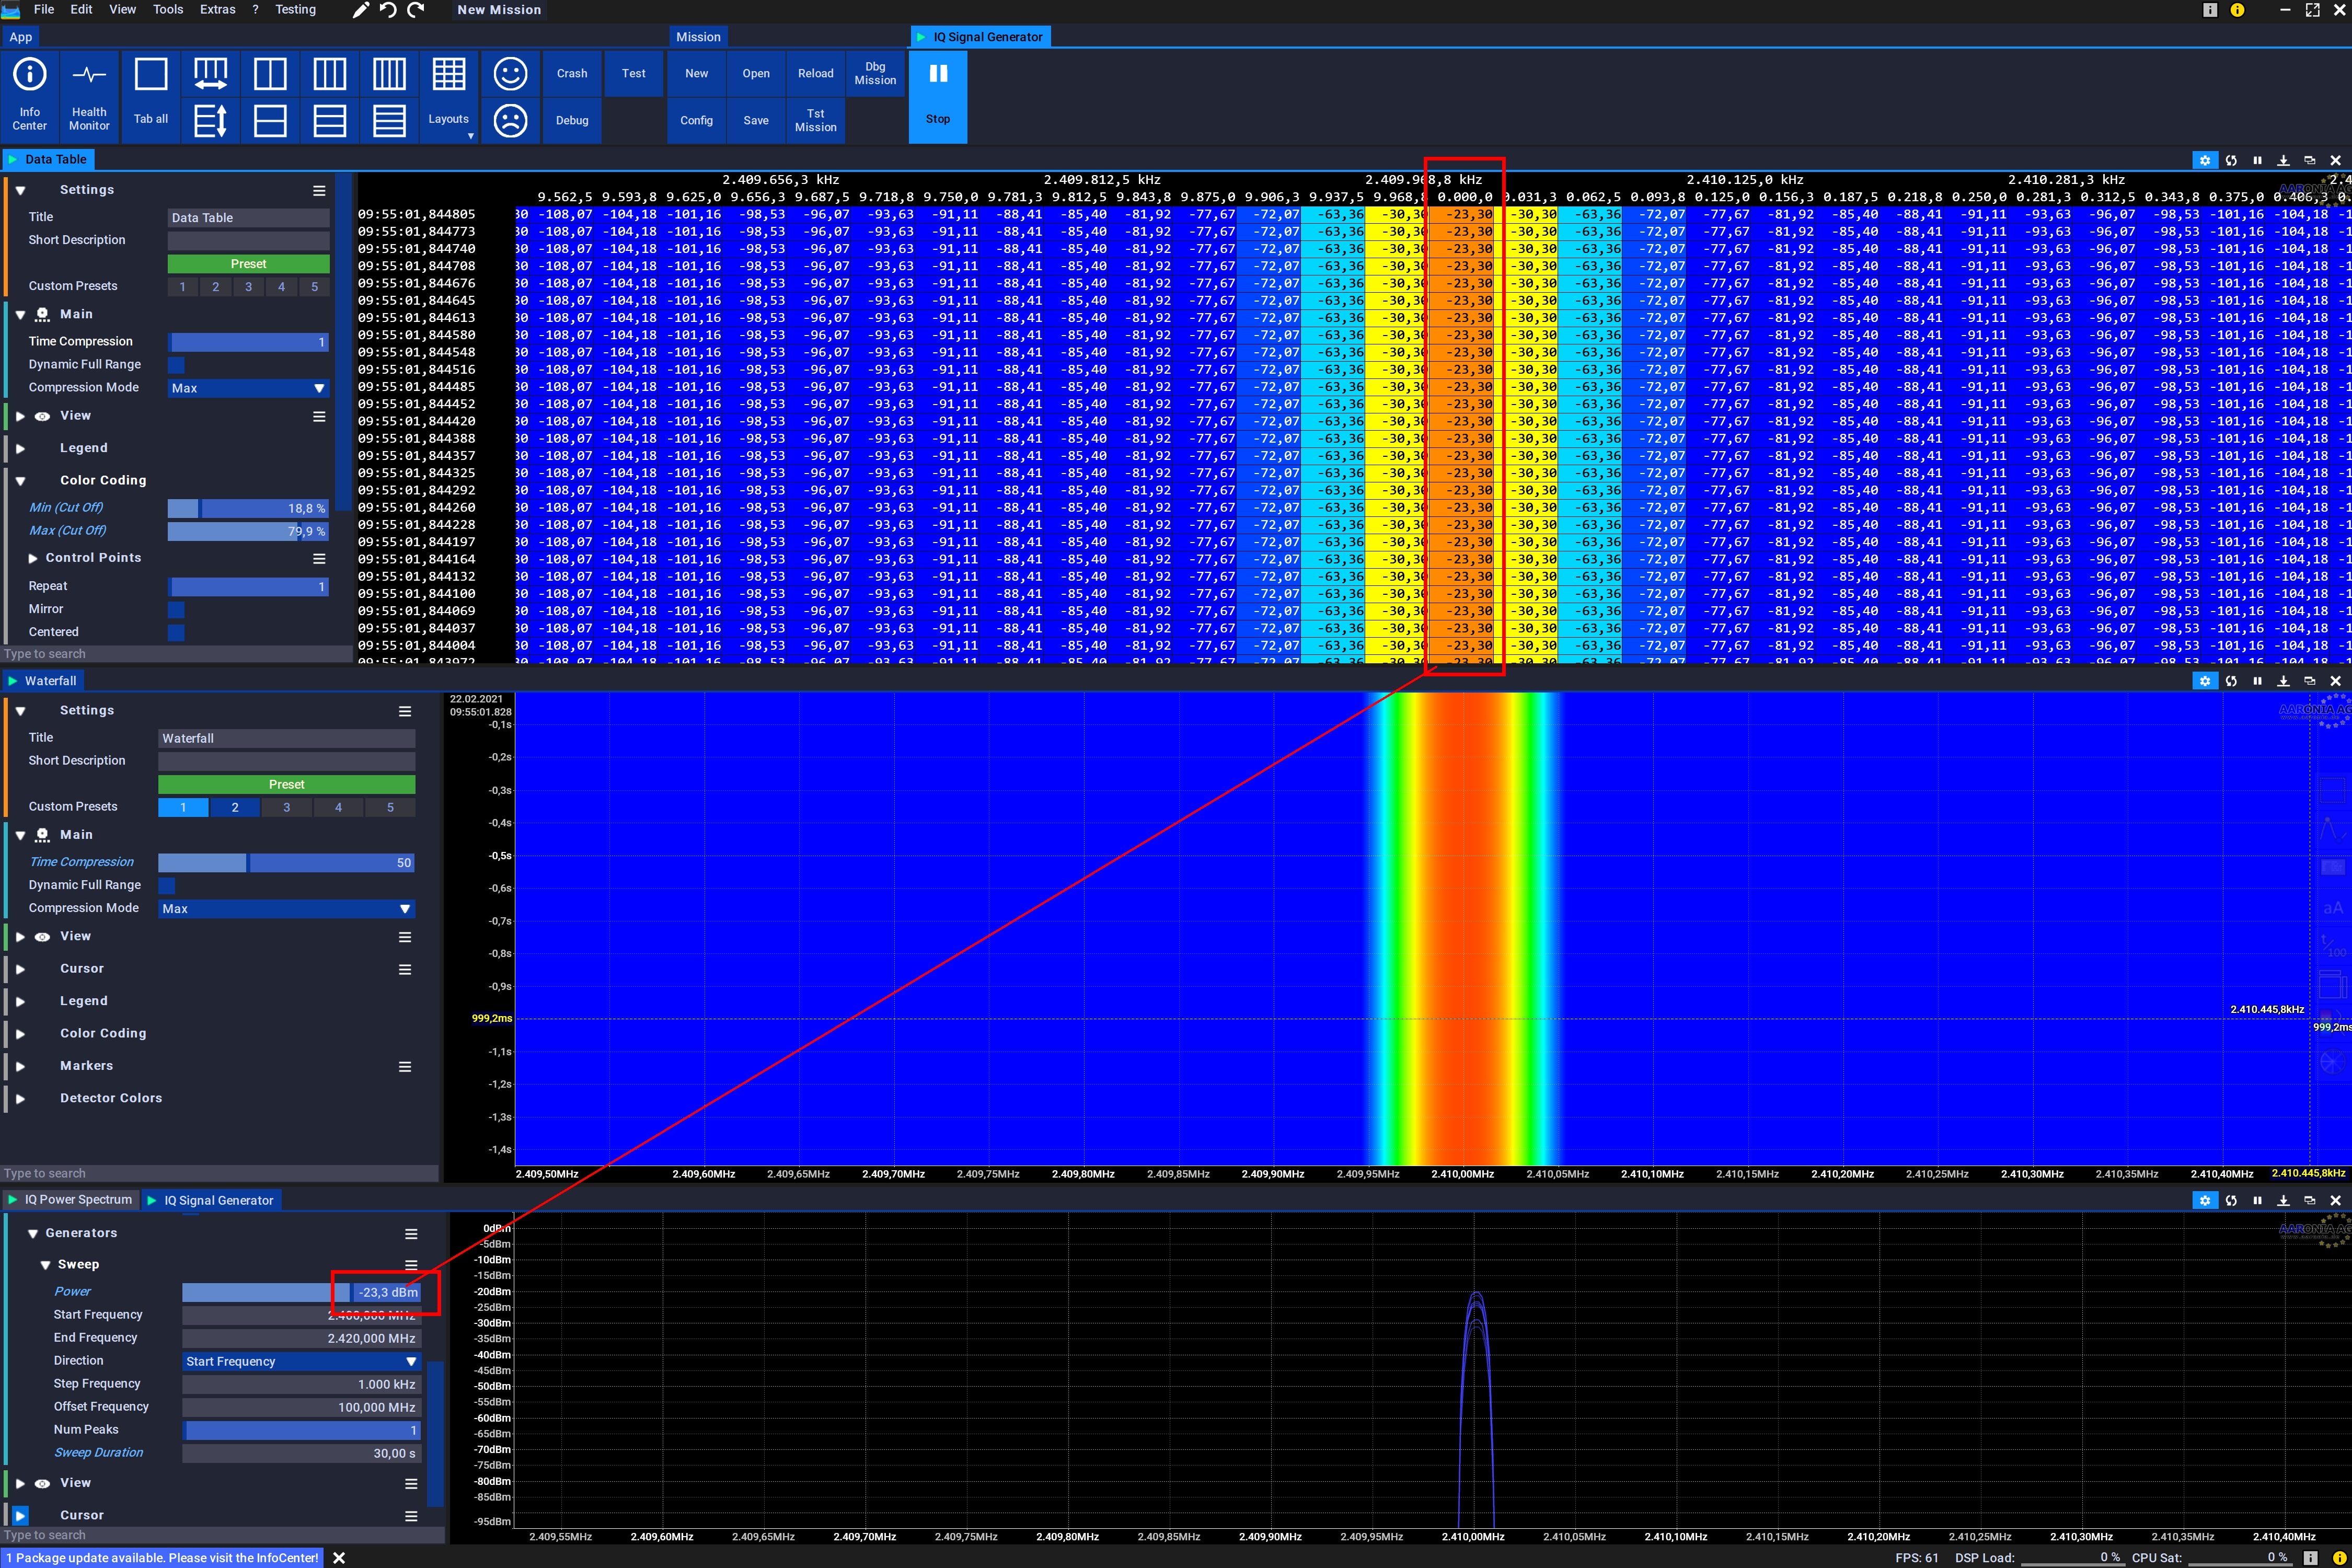Click the pencil edit icon in menu bar
The width and height of the screenshot is (2352, 1568).
coord(361,10)
